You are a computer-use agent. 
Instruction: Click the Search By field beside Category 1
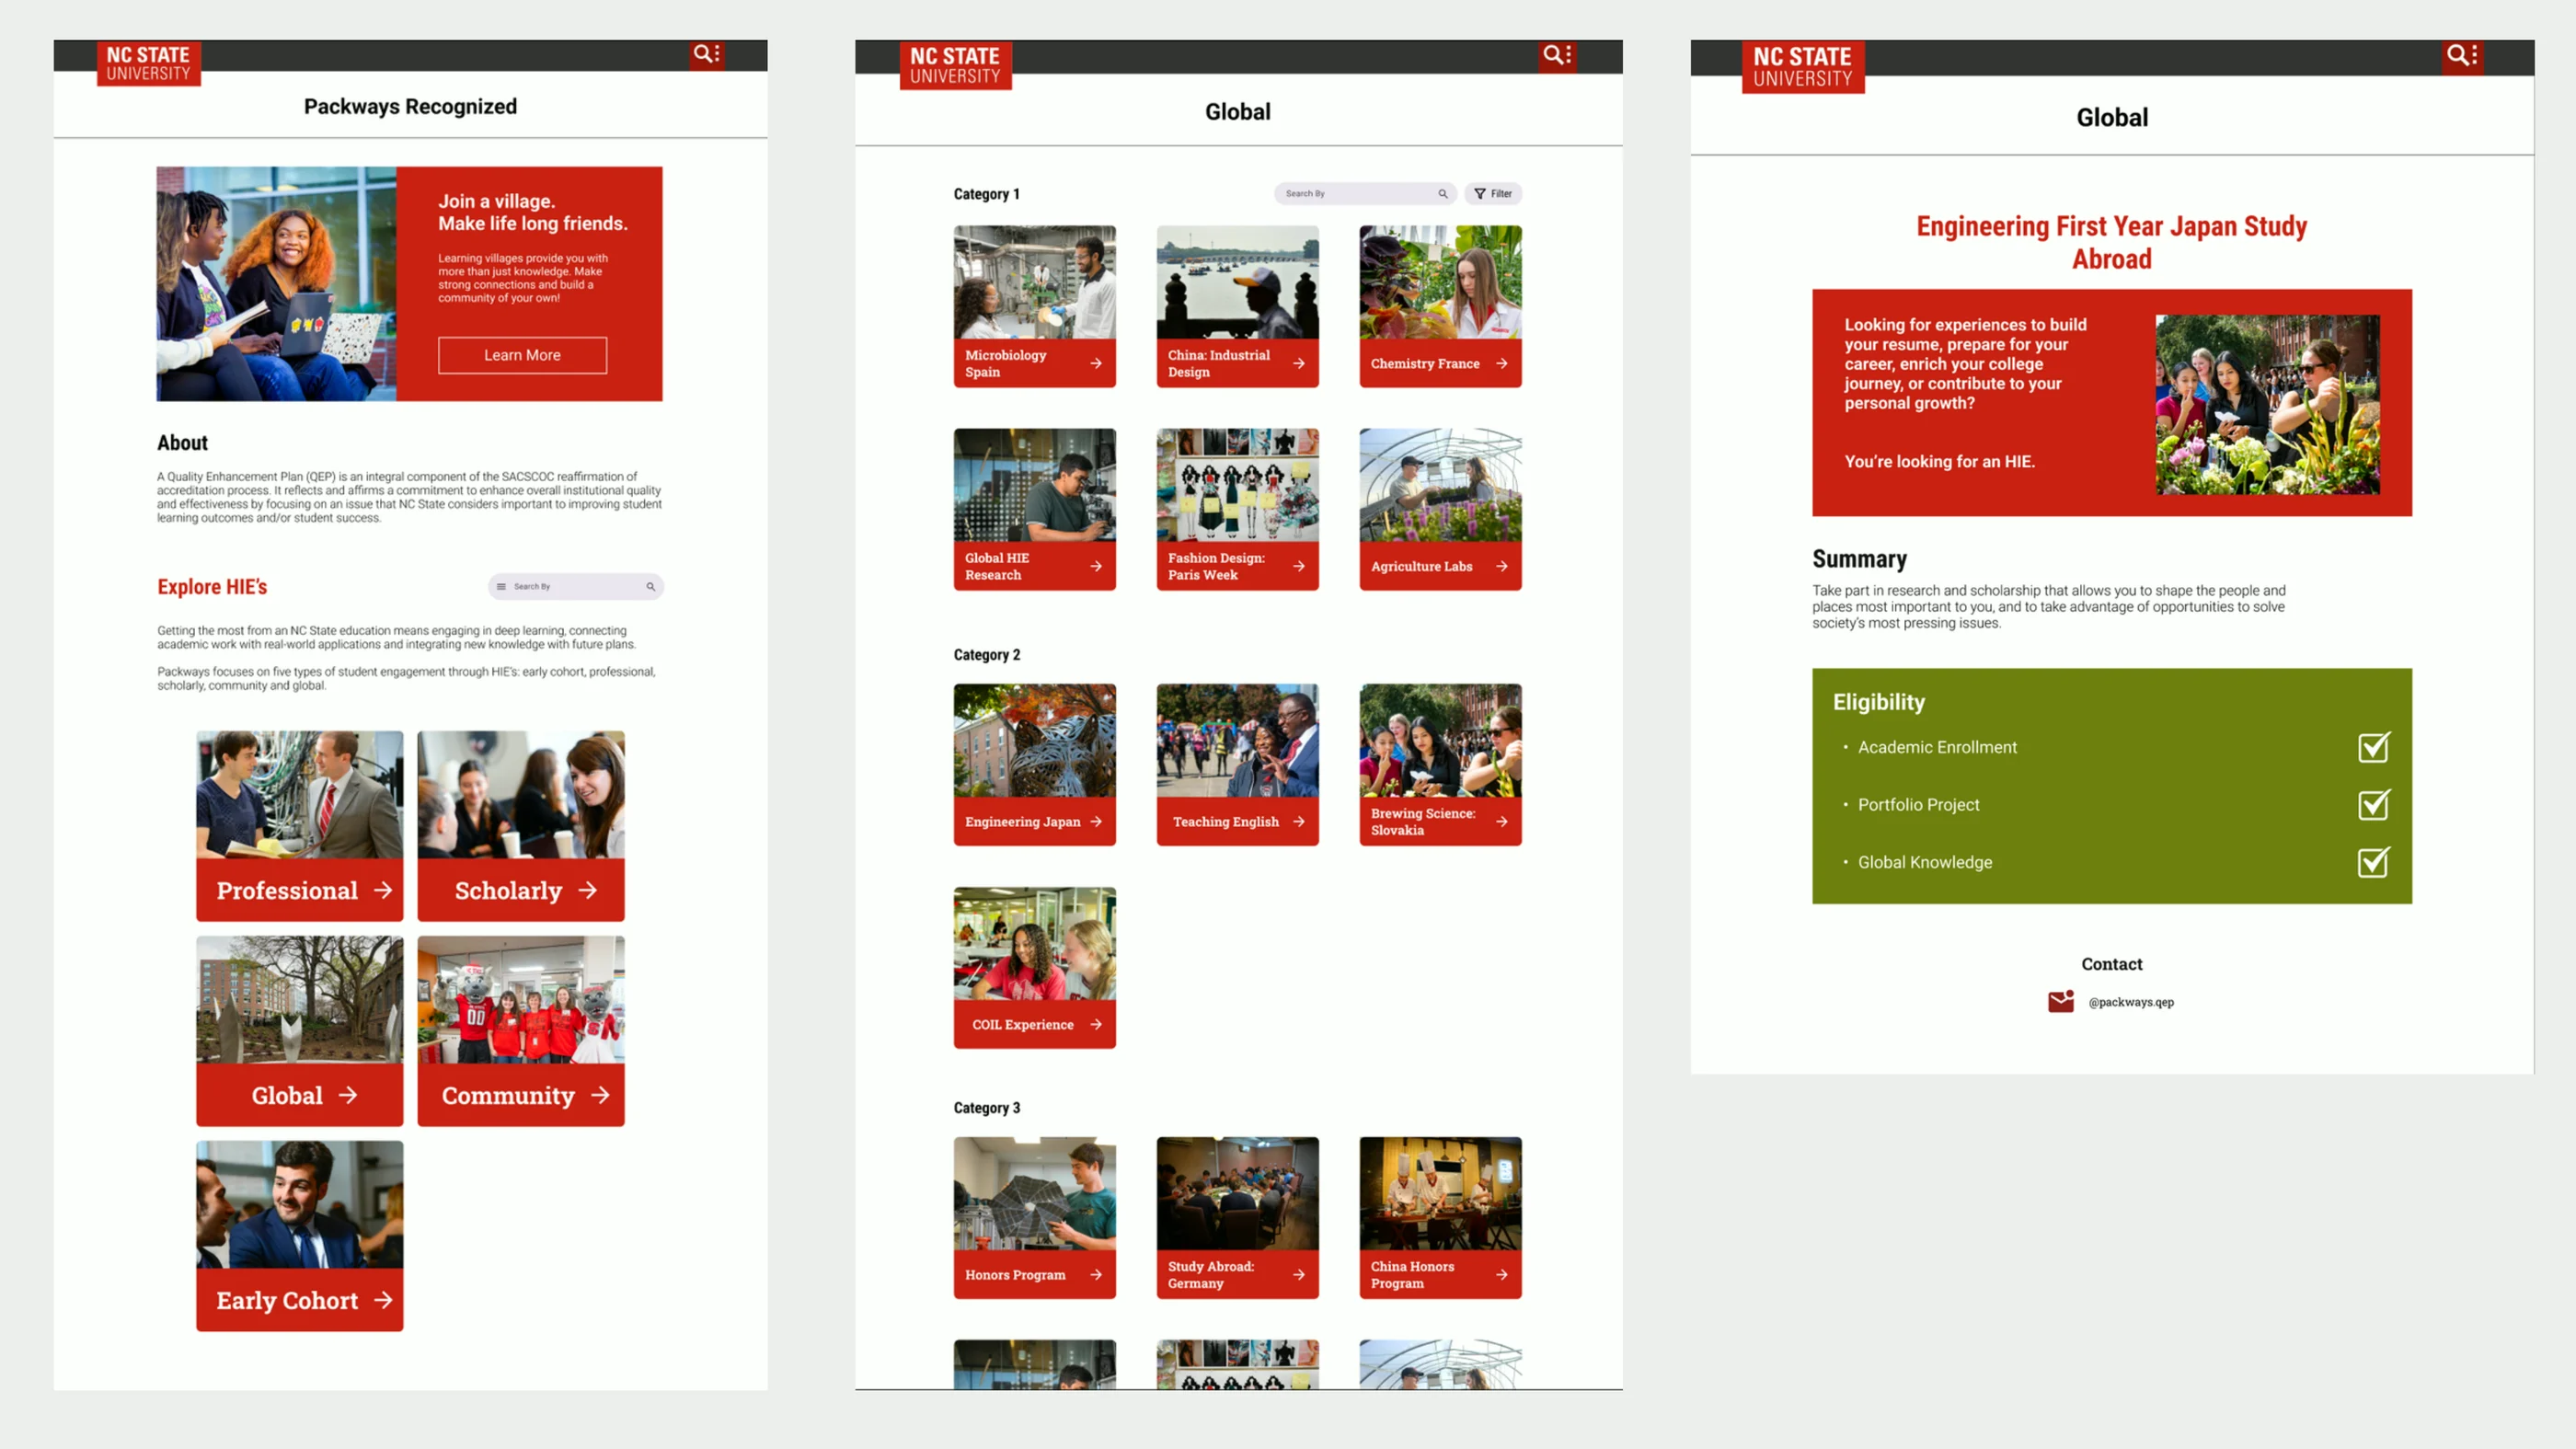pyautogui.click(x=1364, y=194)
